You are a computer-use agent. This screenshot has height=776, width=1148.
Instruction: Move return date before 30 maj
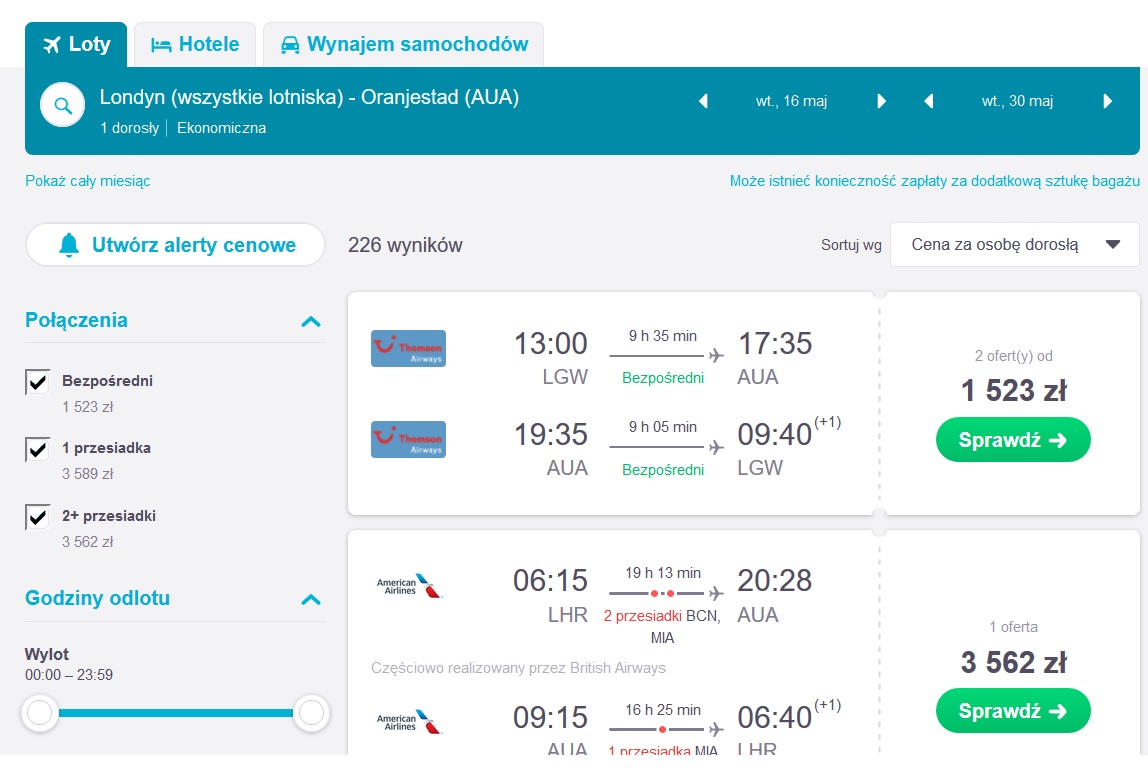click(928, 101)
